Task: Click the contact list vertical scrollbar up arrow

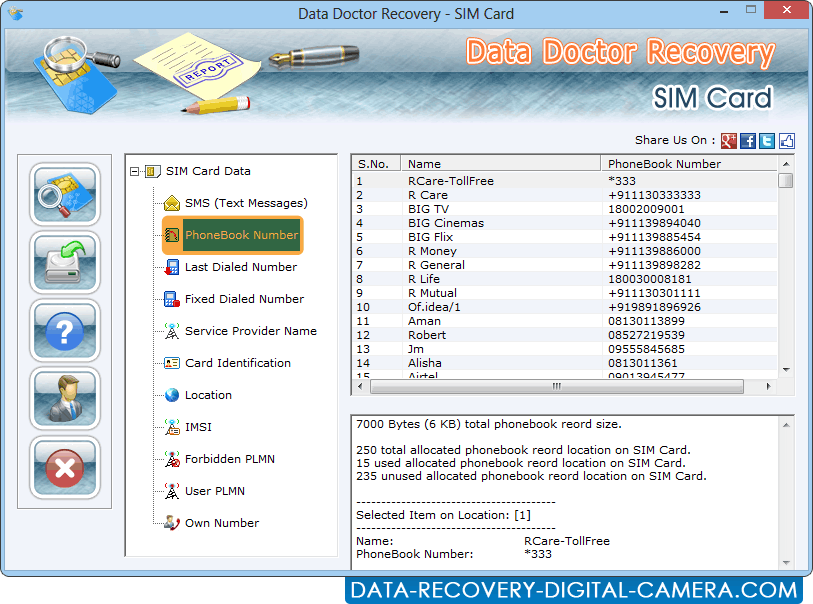Action: click(786, 164)
